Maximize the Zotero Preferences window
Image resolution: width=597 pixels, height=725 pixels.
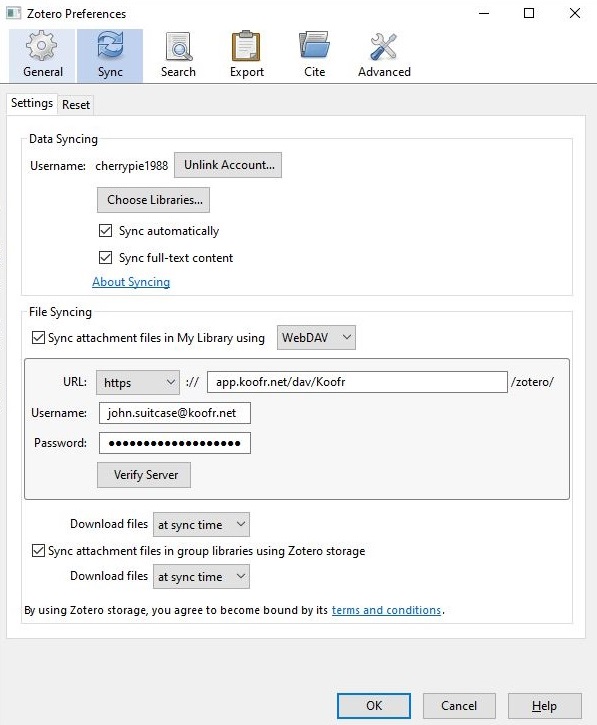click(529, 13)
